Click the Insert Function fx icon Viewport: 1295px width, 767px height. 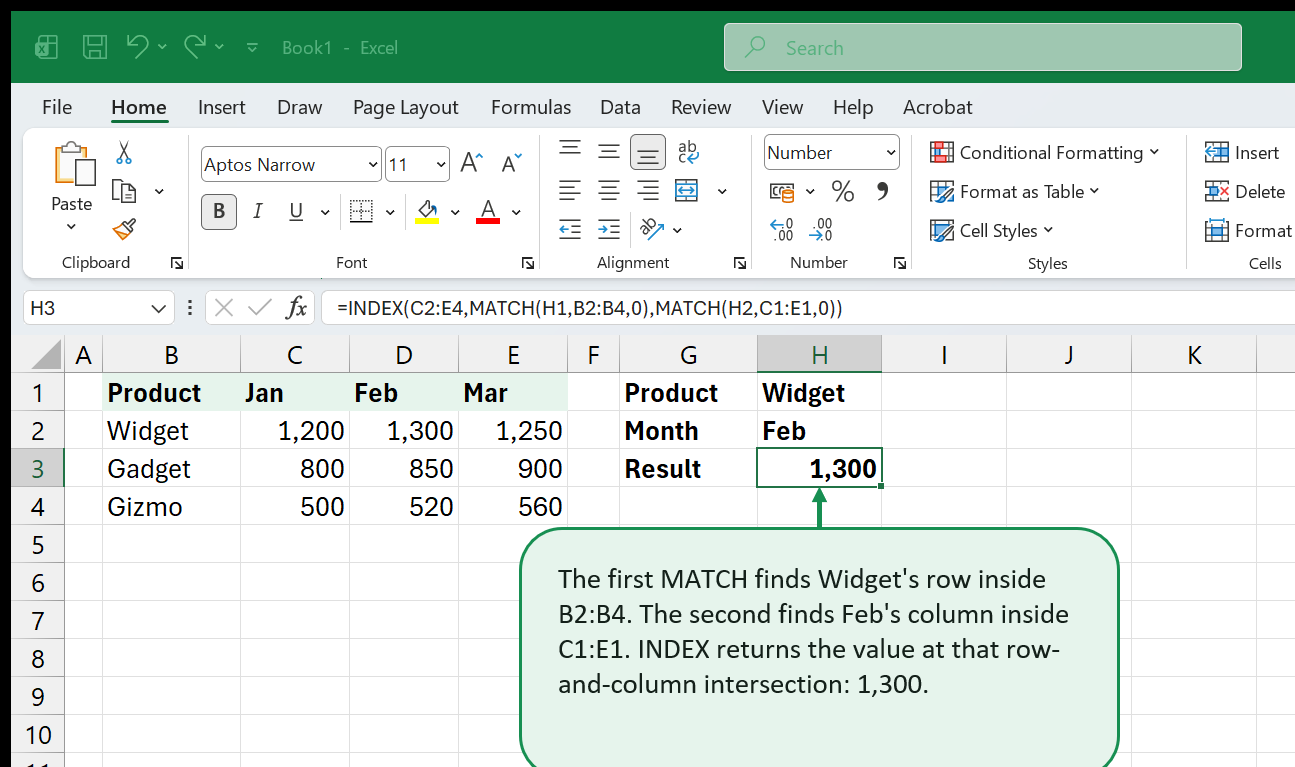[x=296, y=308]
